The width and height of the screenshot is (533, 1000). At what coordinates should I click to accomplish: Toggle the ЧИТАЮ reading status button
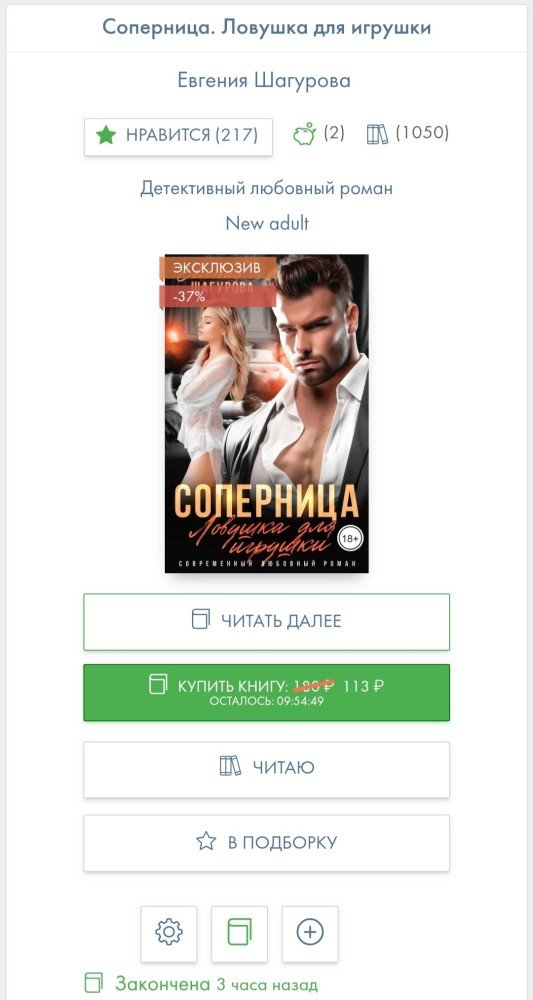point(266,769)
